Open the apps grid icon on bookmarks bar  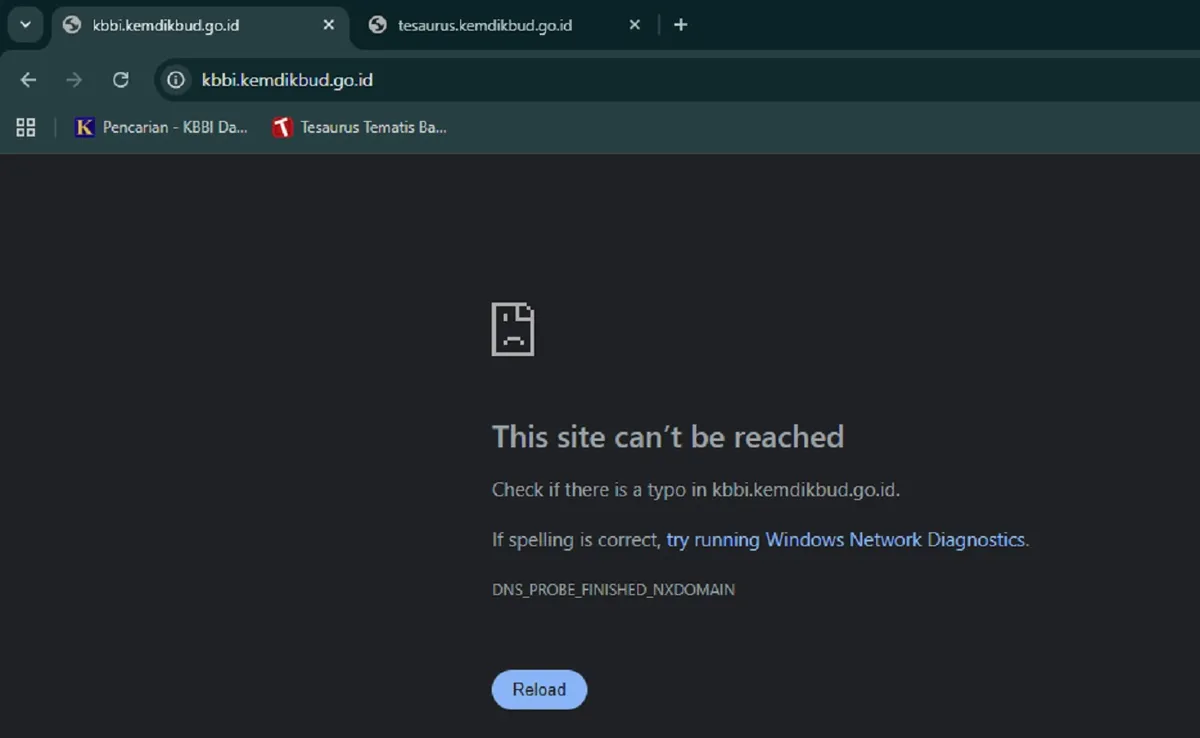(25, 127)
